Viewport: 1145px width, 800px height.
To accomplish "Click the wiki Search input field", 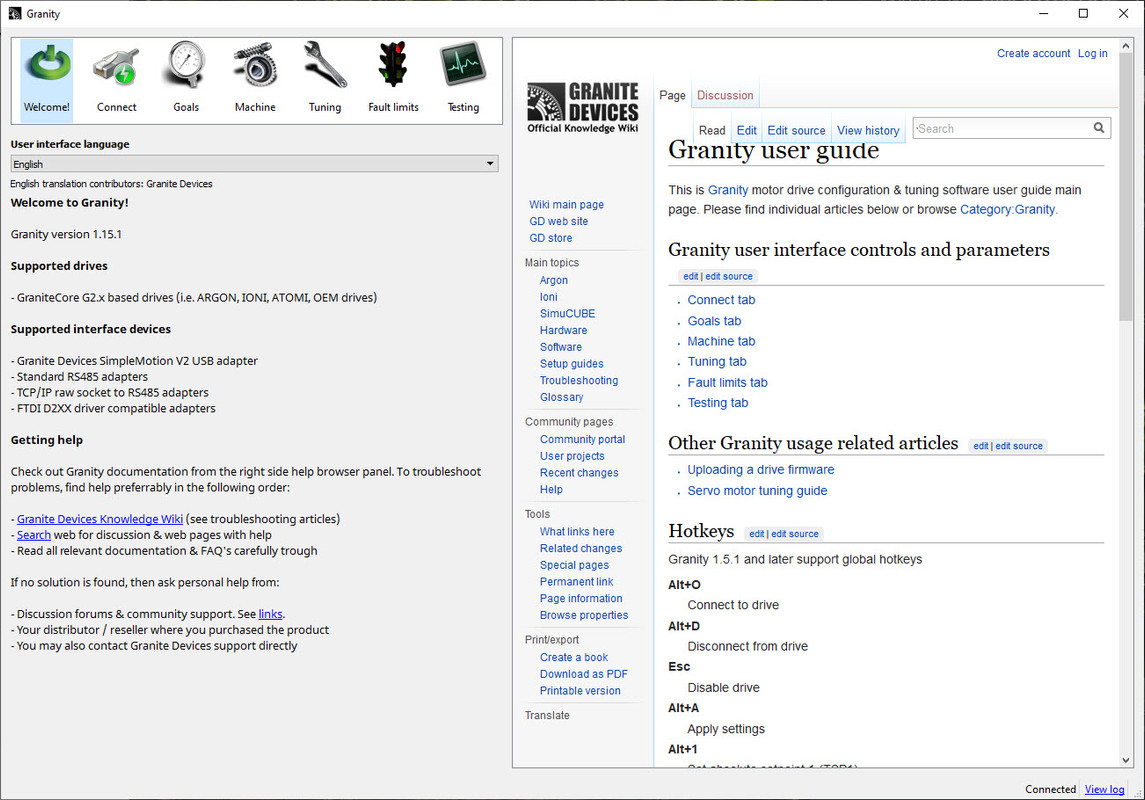I will click(x=1003, y=128).
